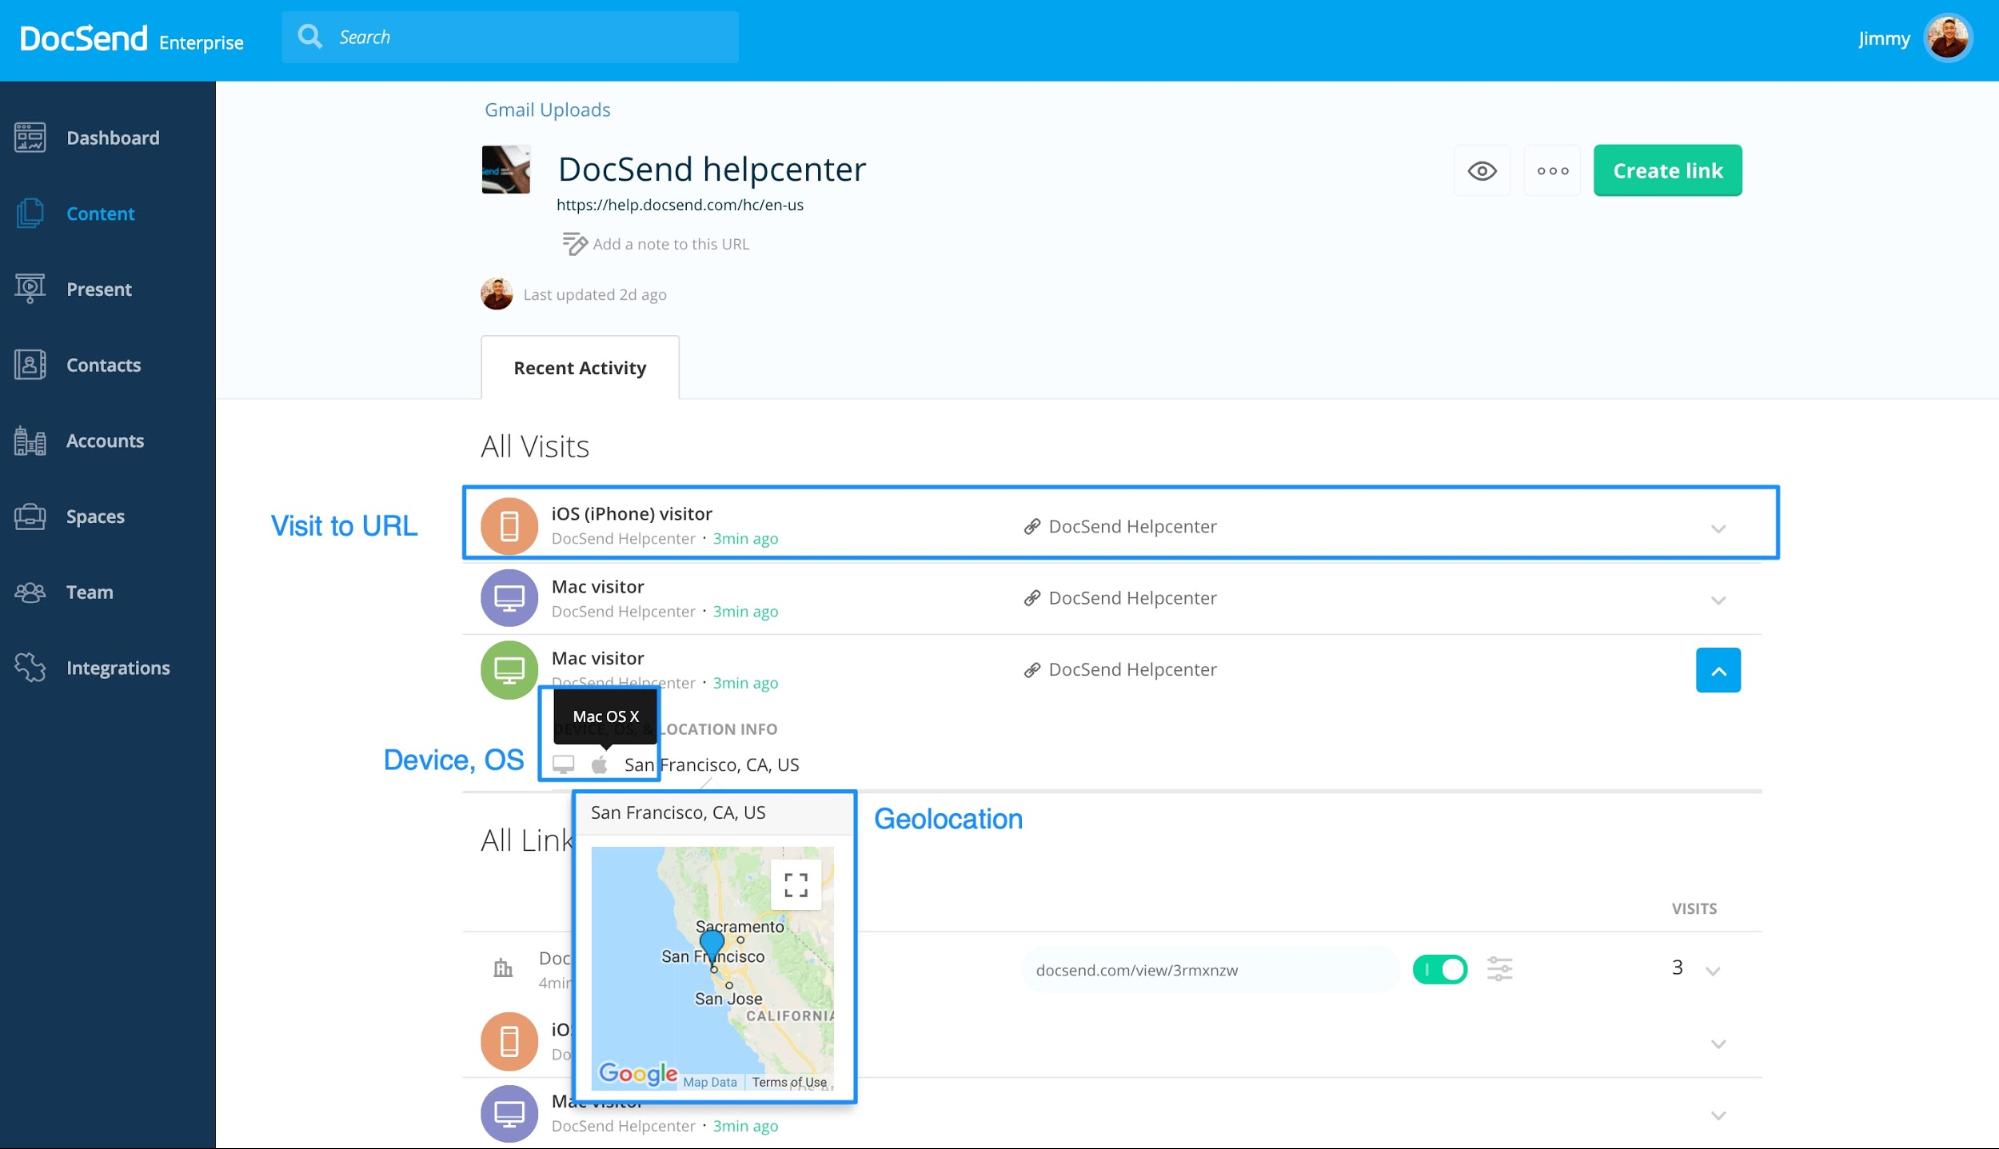Click the '3' visits count
The height and width of the screenshot is (1149, 1999).
(x=1677, y=968)
